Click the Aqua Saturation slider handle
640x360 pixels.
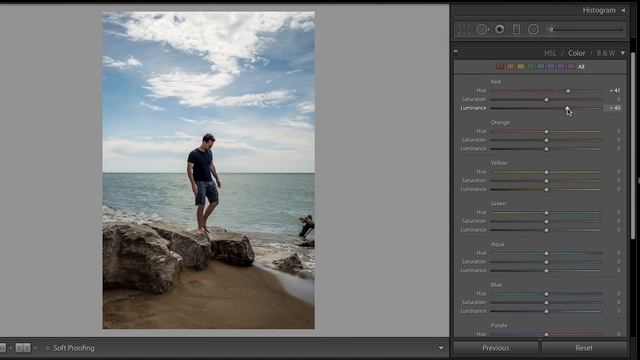[x=547, y=262]
